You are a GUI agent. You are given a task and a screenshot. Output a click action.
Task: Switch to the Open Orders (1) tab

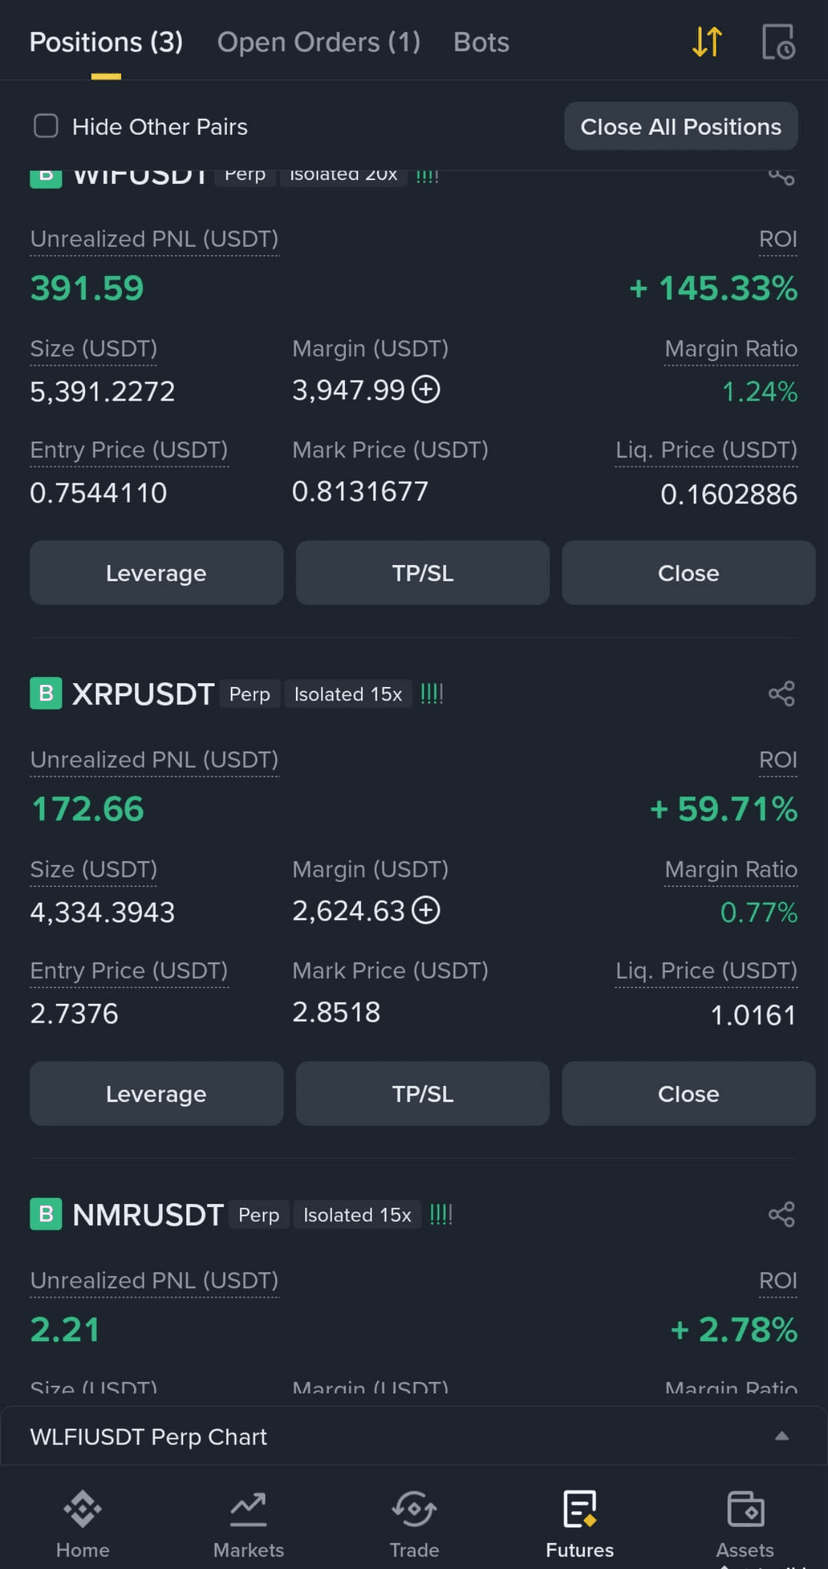click(319, 42)
